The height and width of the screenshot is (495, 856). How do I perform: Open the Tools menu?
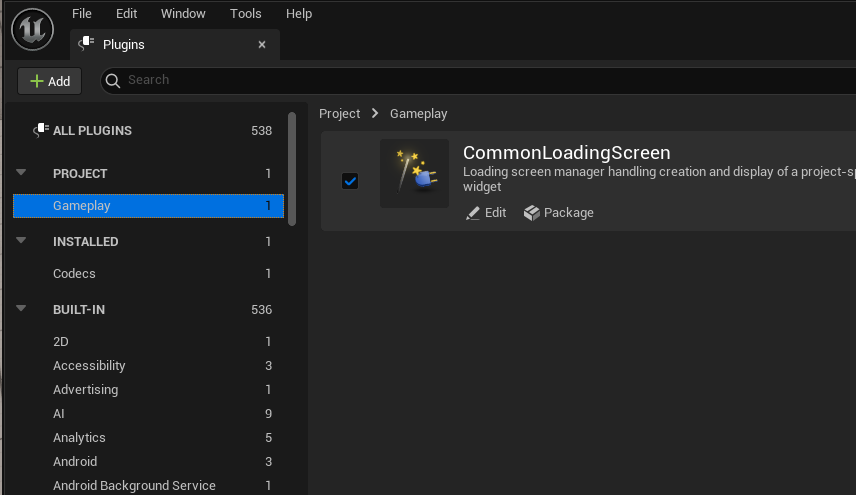point(245,14)
